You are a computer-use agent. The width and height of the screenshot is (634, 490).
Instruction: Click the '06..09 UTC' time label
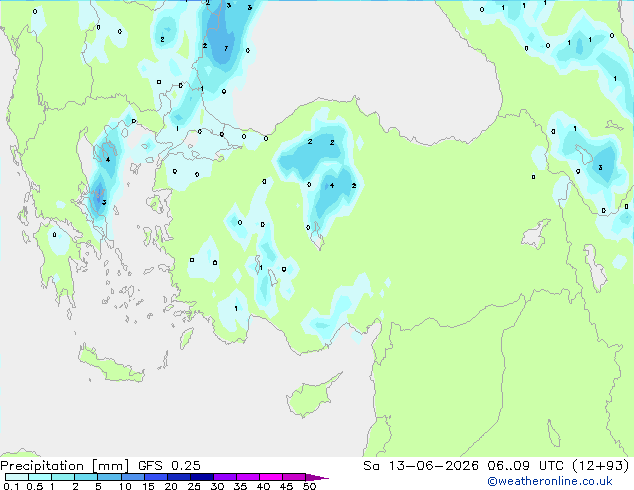click(525, 466)
